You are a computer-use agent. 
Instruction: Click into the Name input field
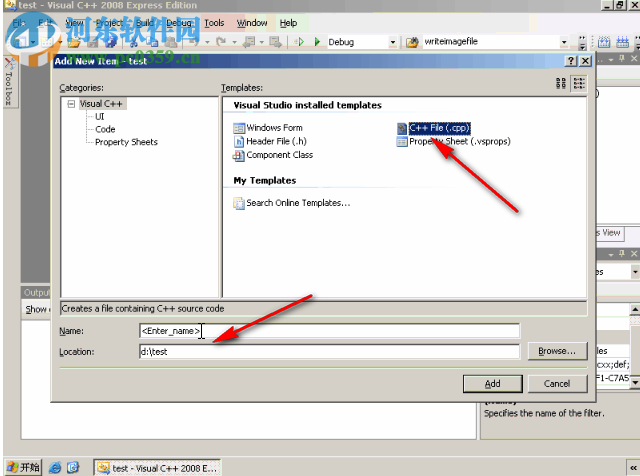tap(329, 331)
